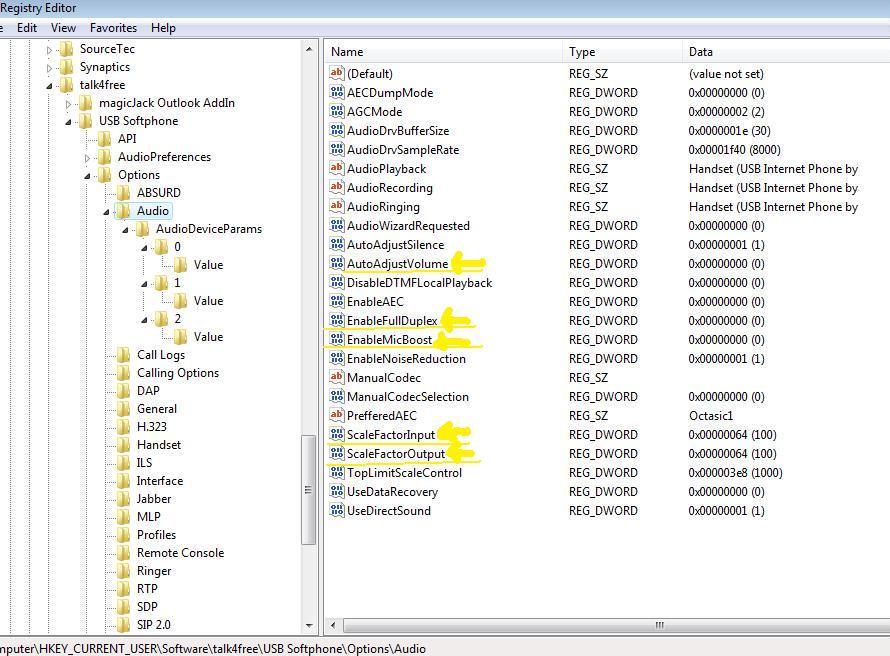Screen dimensions: 890x656
Task: Click the ScaleFactorOutput value icon
Action: (337, 453)
